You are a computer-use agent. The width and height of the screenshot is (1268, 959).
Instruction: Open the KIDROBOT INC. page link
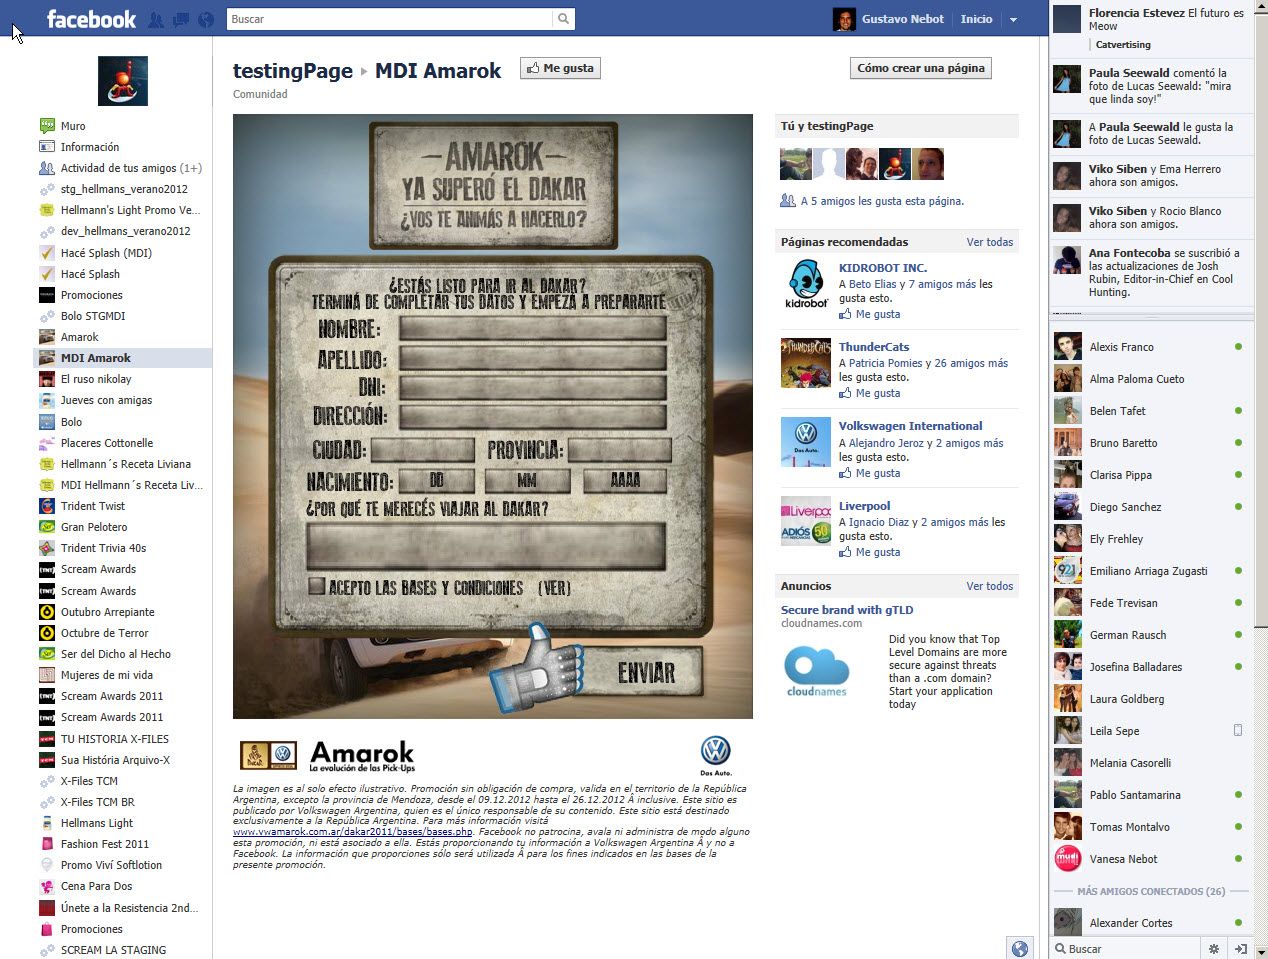tap(883, 268)
